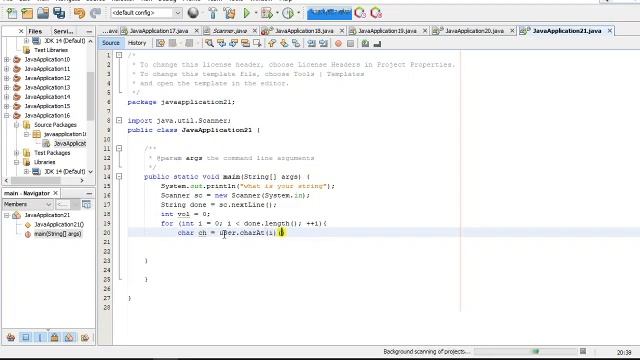Click the Find Selection magnifier icon

coord(209,43)
